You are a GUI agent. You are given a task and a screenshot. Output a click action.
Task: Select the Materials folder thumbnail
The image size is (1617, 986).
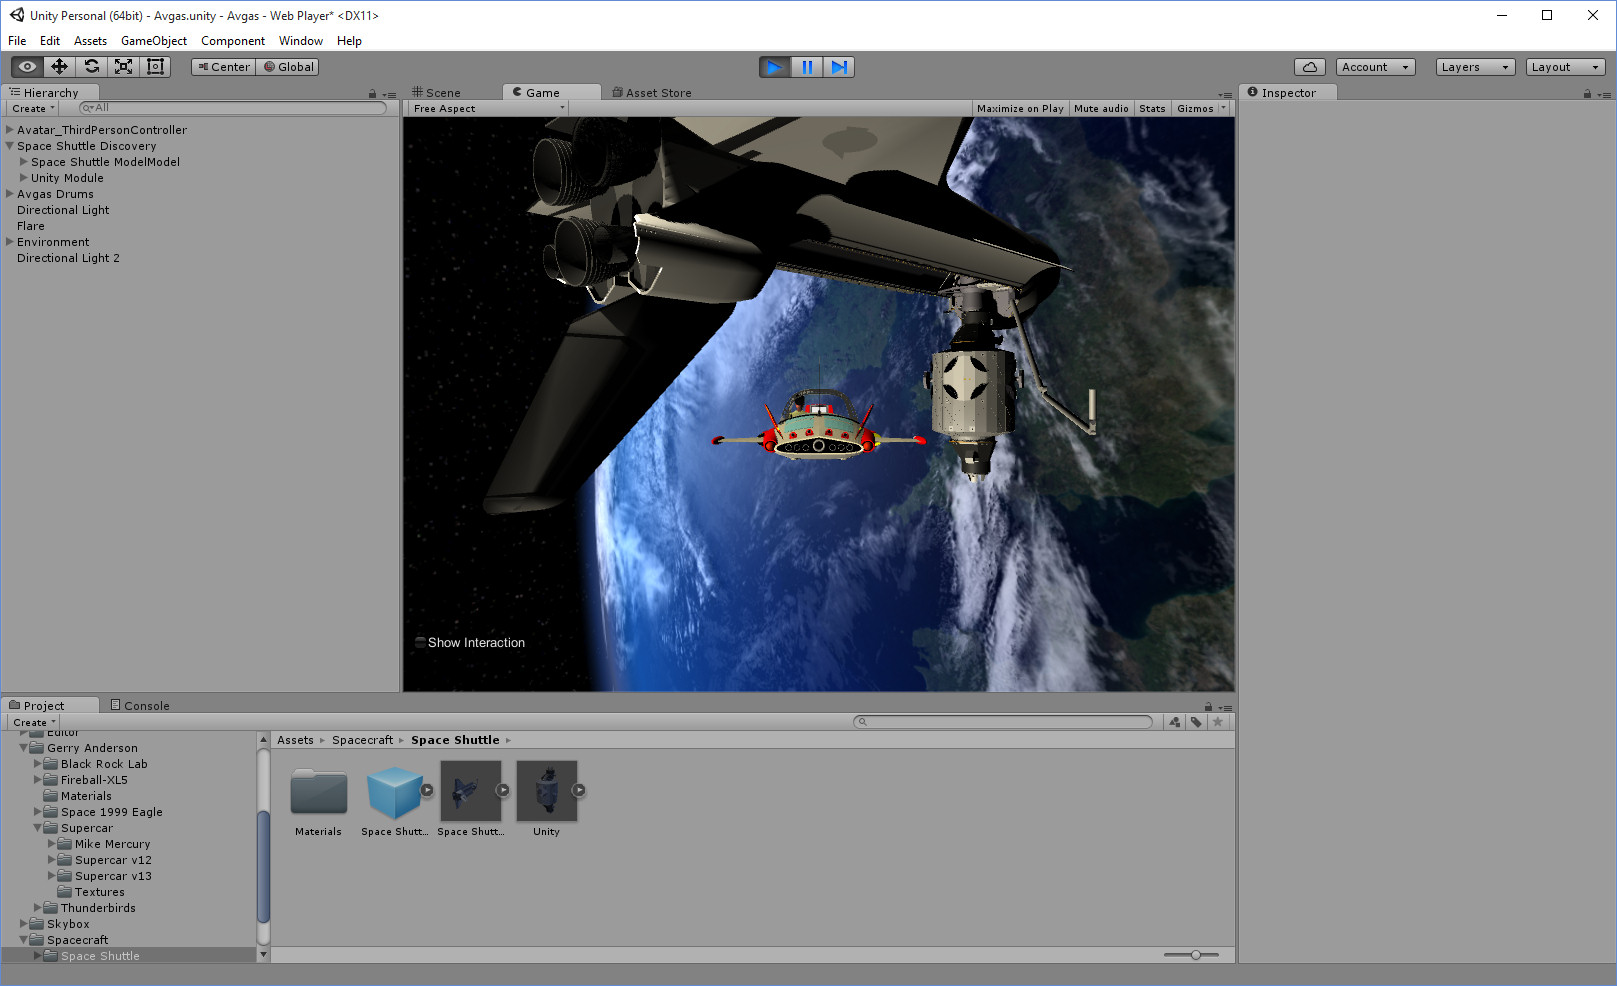point(319,792)
